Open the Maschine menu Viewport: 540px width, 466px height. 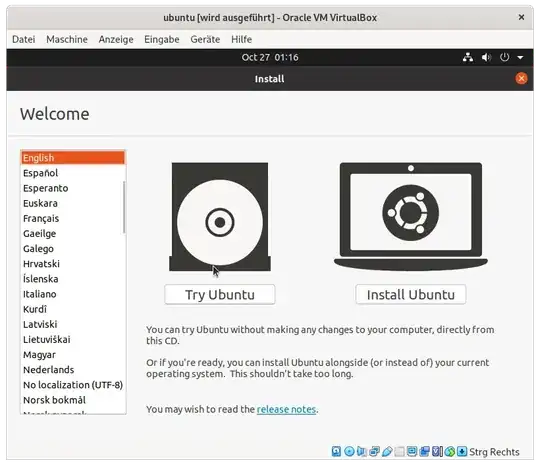(67, 39)
